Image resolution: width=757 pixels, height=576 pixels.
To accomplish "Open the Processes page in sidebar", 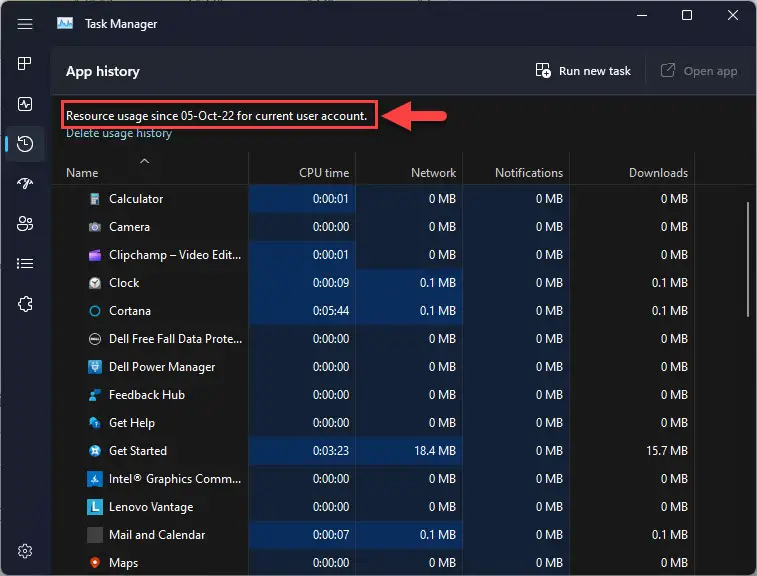I will (25, 63).
